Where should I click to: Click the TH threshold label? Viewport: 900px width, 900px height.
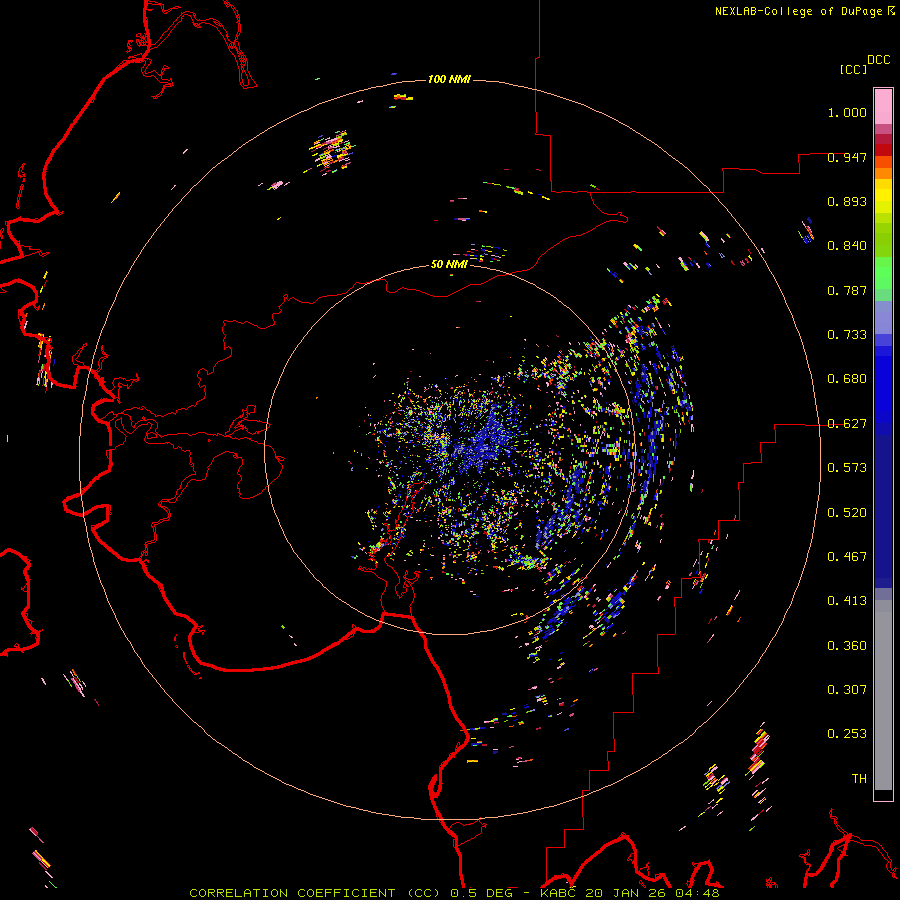(x=859, y=779)
